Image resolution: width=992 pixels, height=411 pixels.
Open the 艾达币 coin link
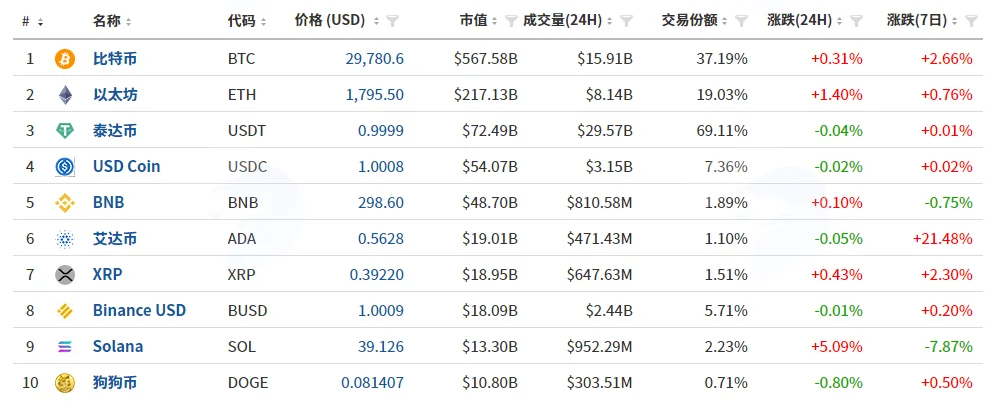point(115,239)
